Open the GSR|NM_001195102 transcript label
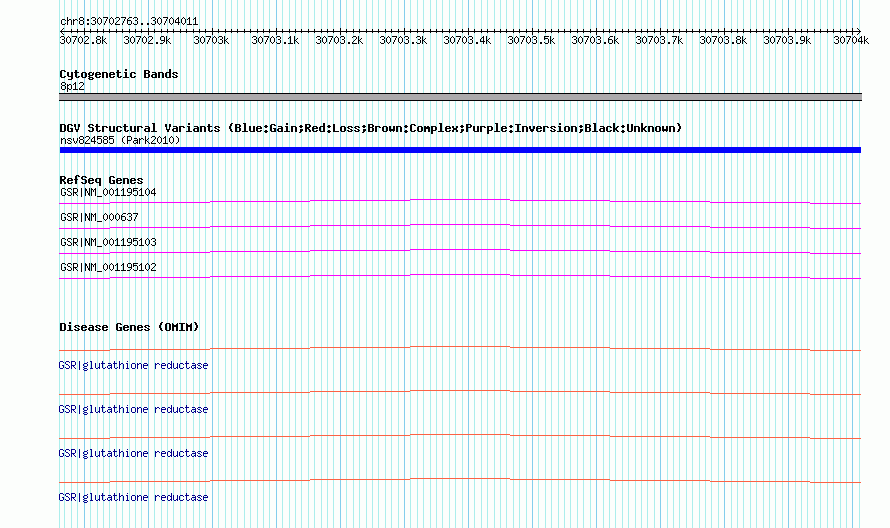Image resolution: width=890 pixels, height=528 pixels. (x=108, y=267)
